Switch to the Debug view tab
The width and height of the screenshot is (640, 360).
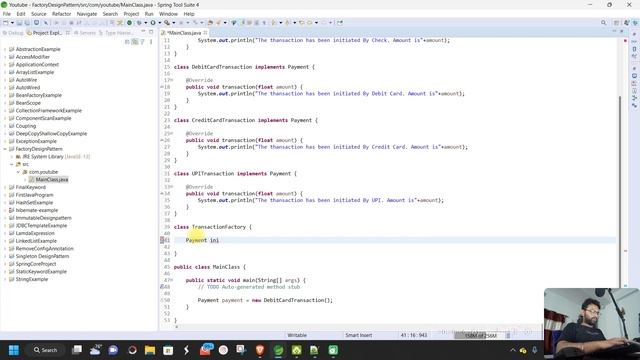pyautogui.click(x=13, y=33)
